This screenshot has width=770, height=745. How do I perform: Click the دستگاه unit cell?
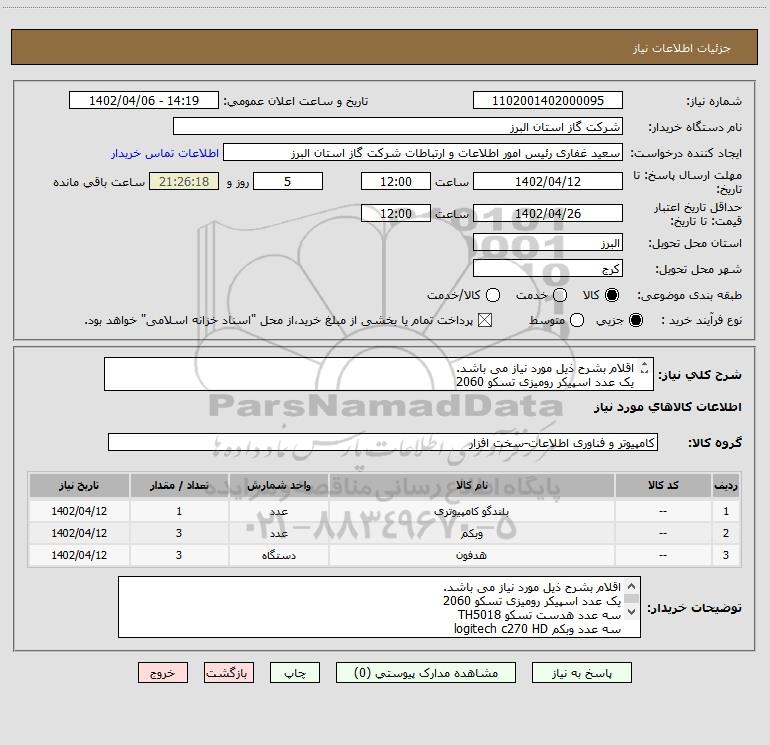278,555
